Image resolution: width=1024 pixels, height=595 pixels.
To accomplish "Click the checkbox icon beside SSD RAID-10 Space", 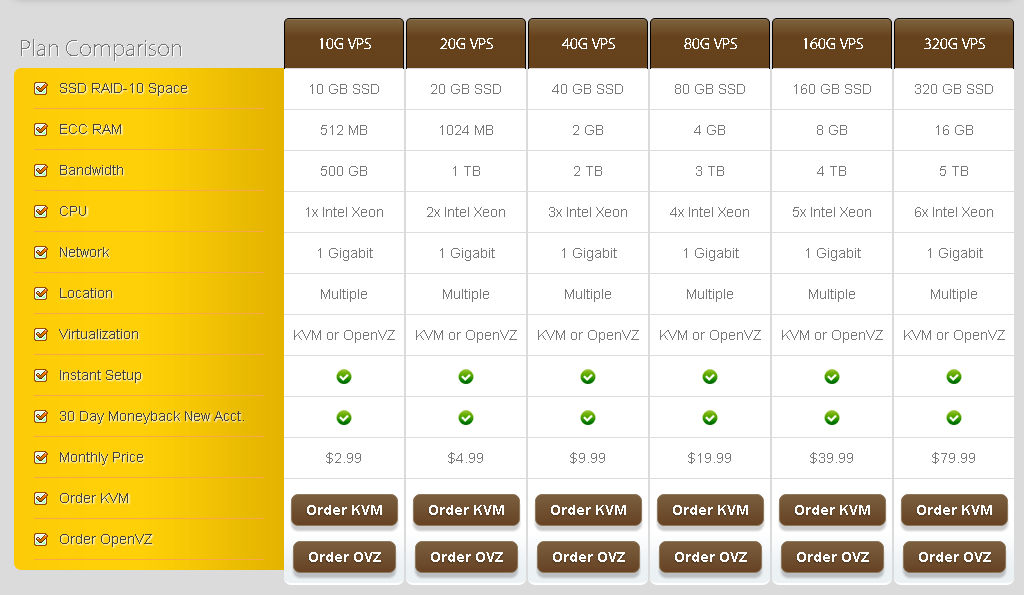I will pos(40,88).
